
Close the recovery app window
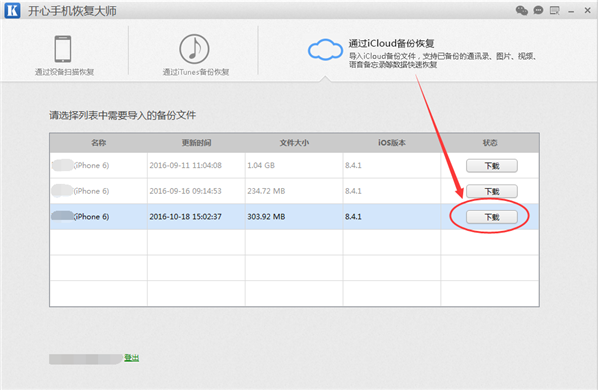point(588,10)
